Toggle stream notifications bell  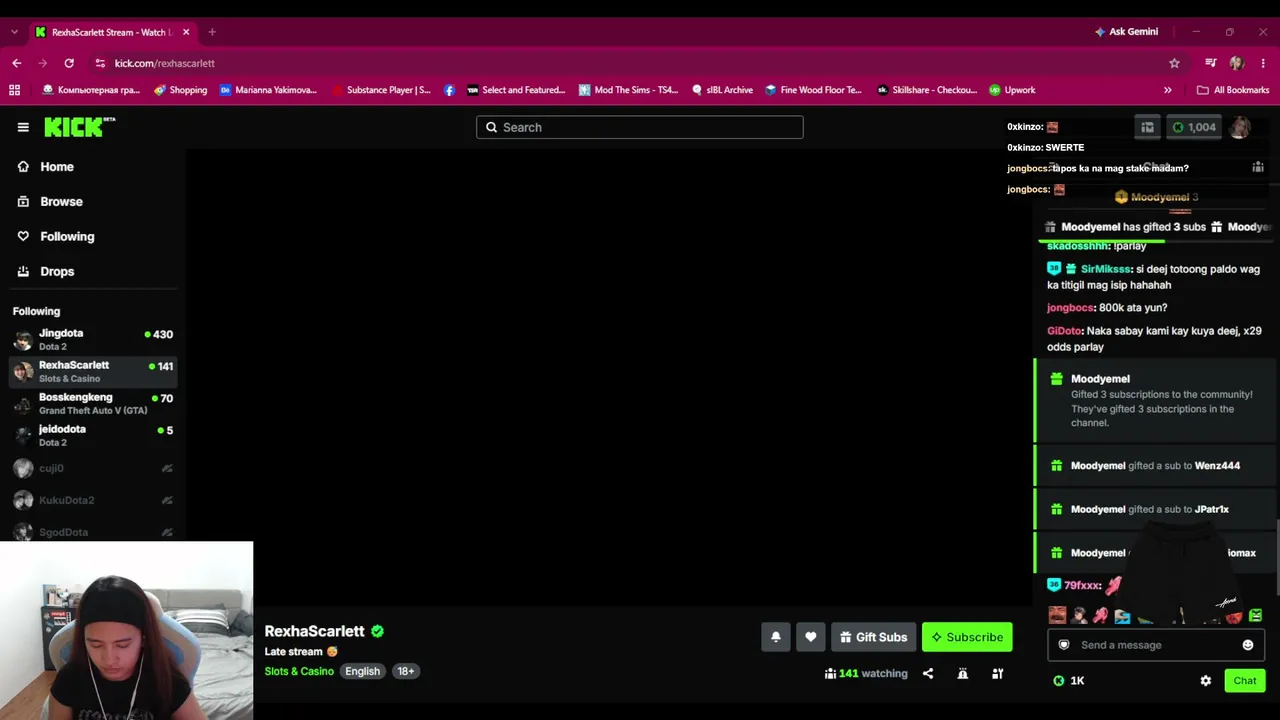[x=776, y=637]
